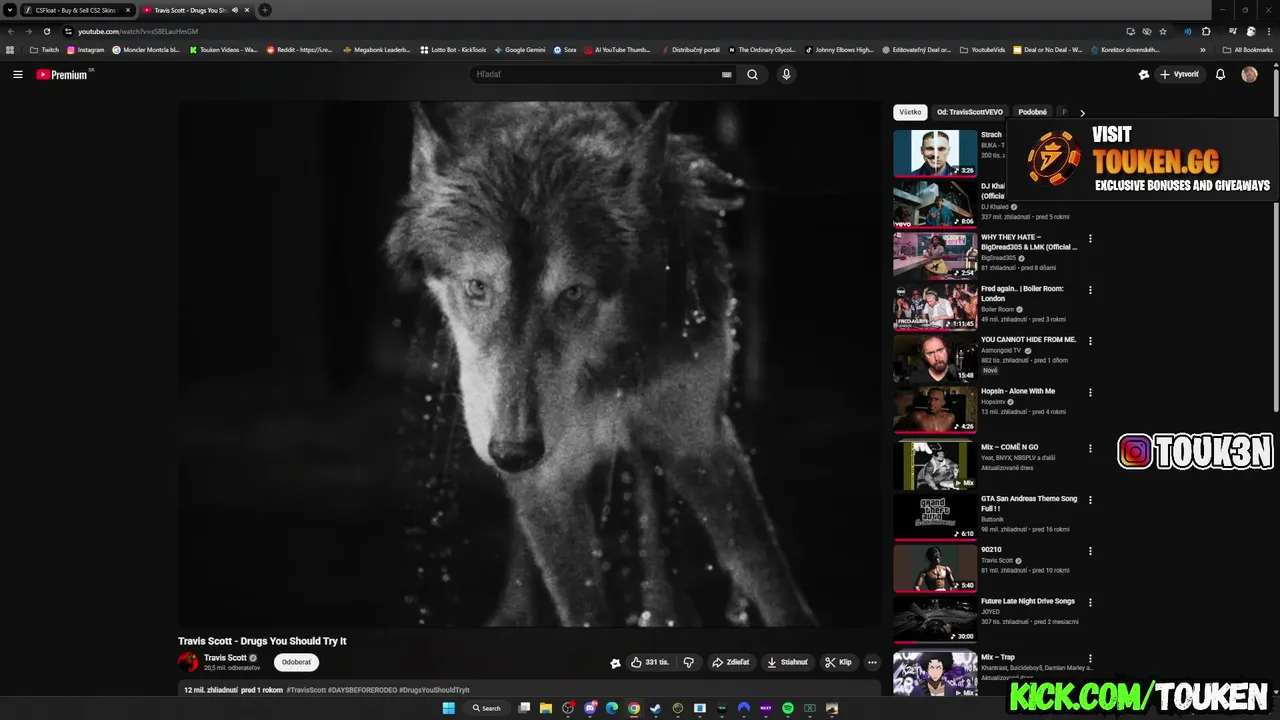This screenshot has height=720, width=1280.
Task: Select the Všetko filter chip
Action: [910, 112]
